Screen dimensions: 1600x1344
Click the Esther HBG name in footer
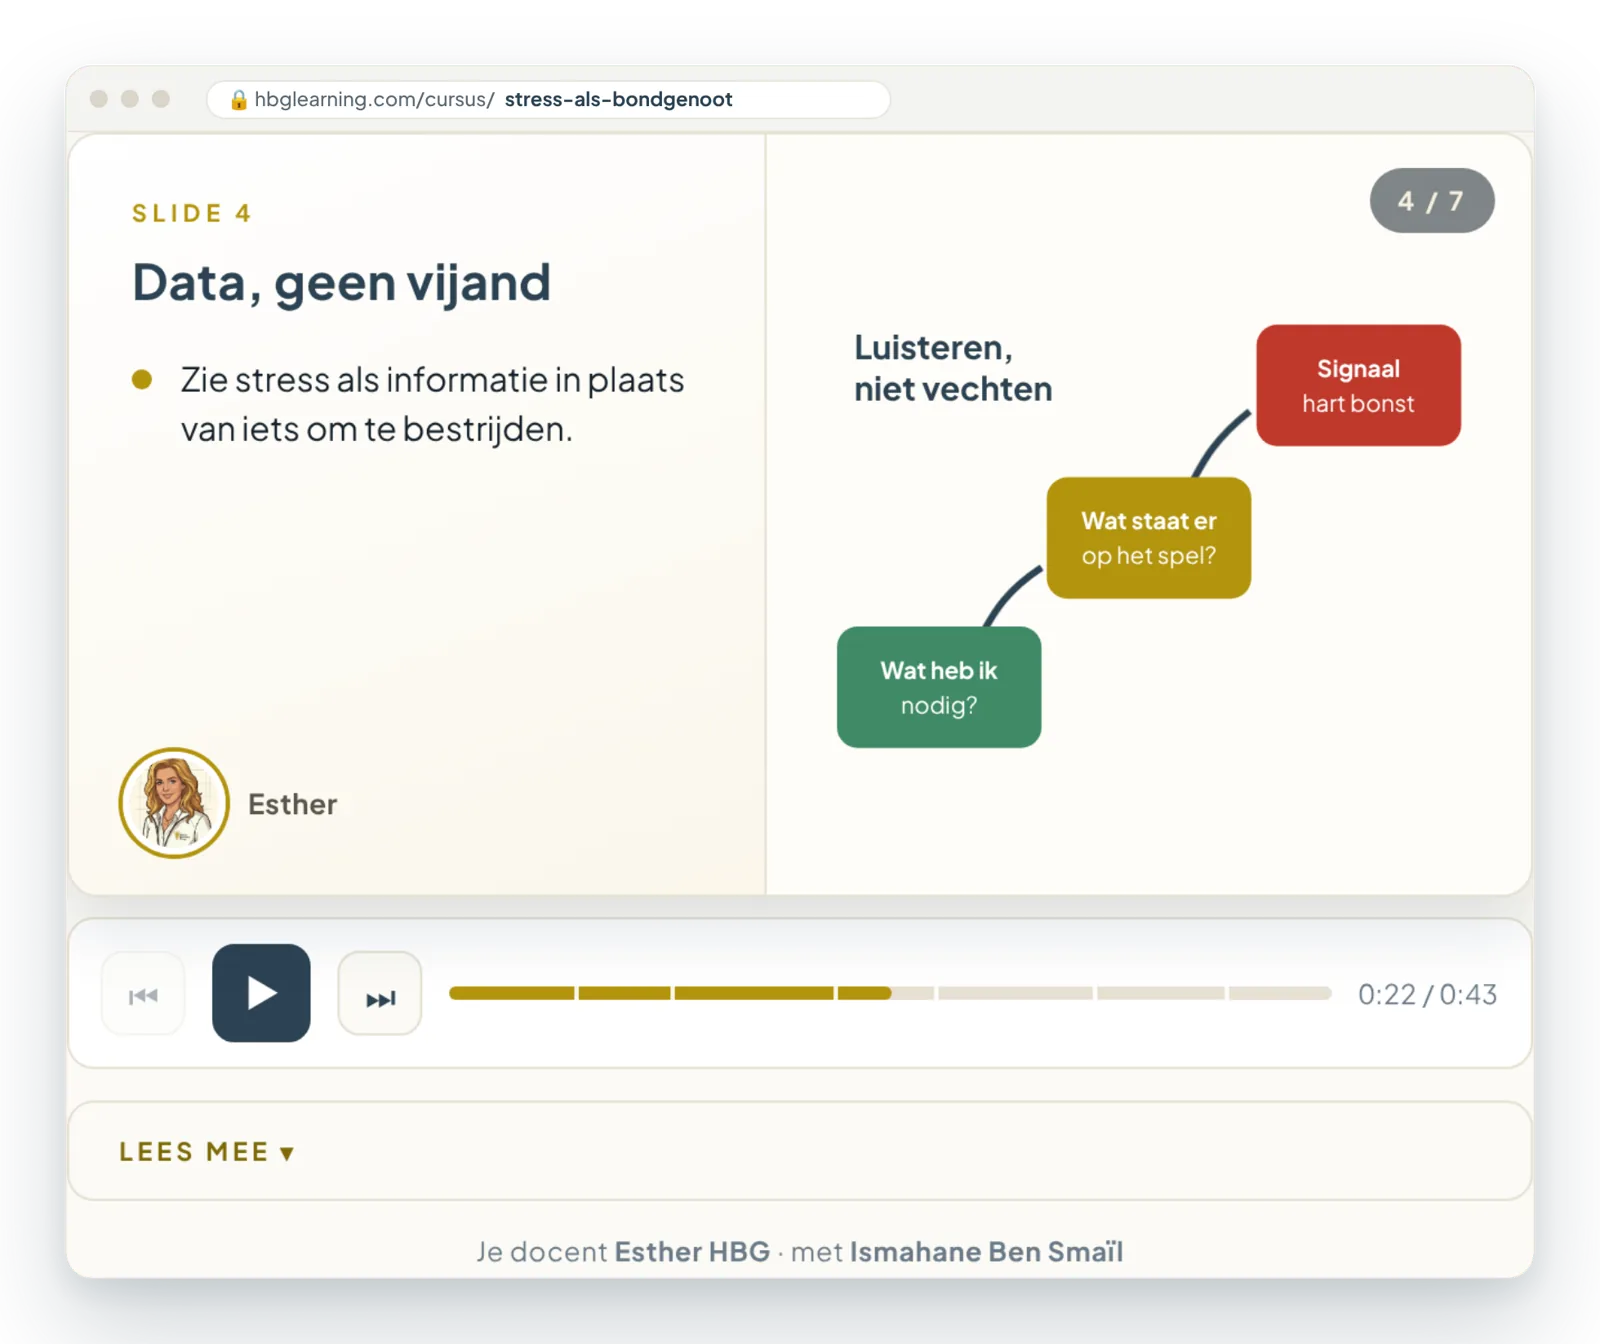[x=692, y=1252]
